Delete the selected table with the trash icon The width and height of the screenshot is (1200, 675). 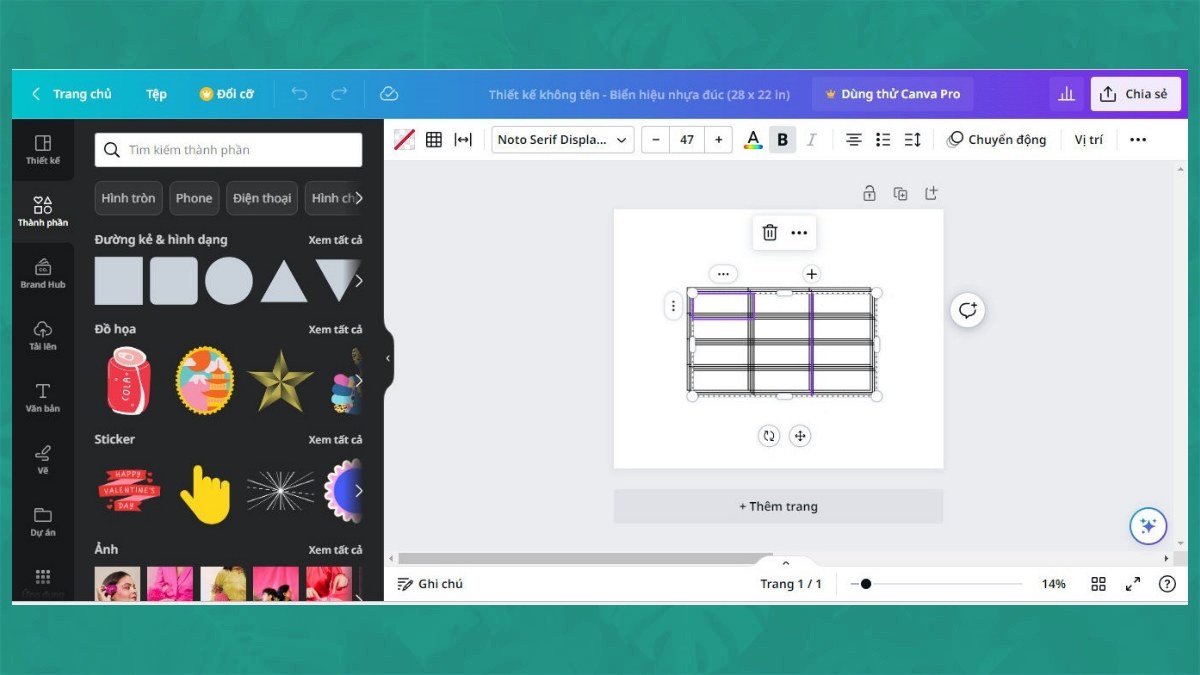769,233
